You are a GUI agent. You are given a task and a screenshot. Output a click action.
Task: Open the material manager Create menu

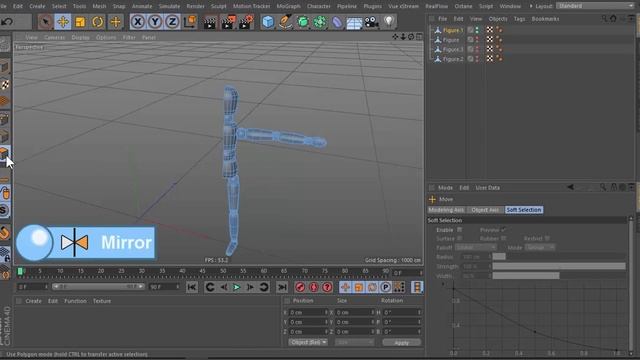(x=33, y=301)
